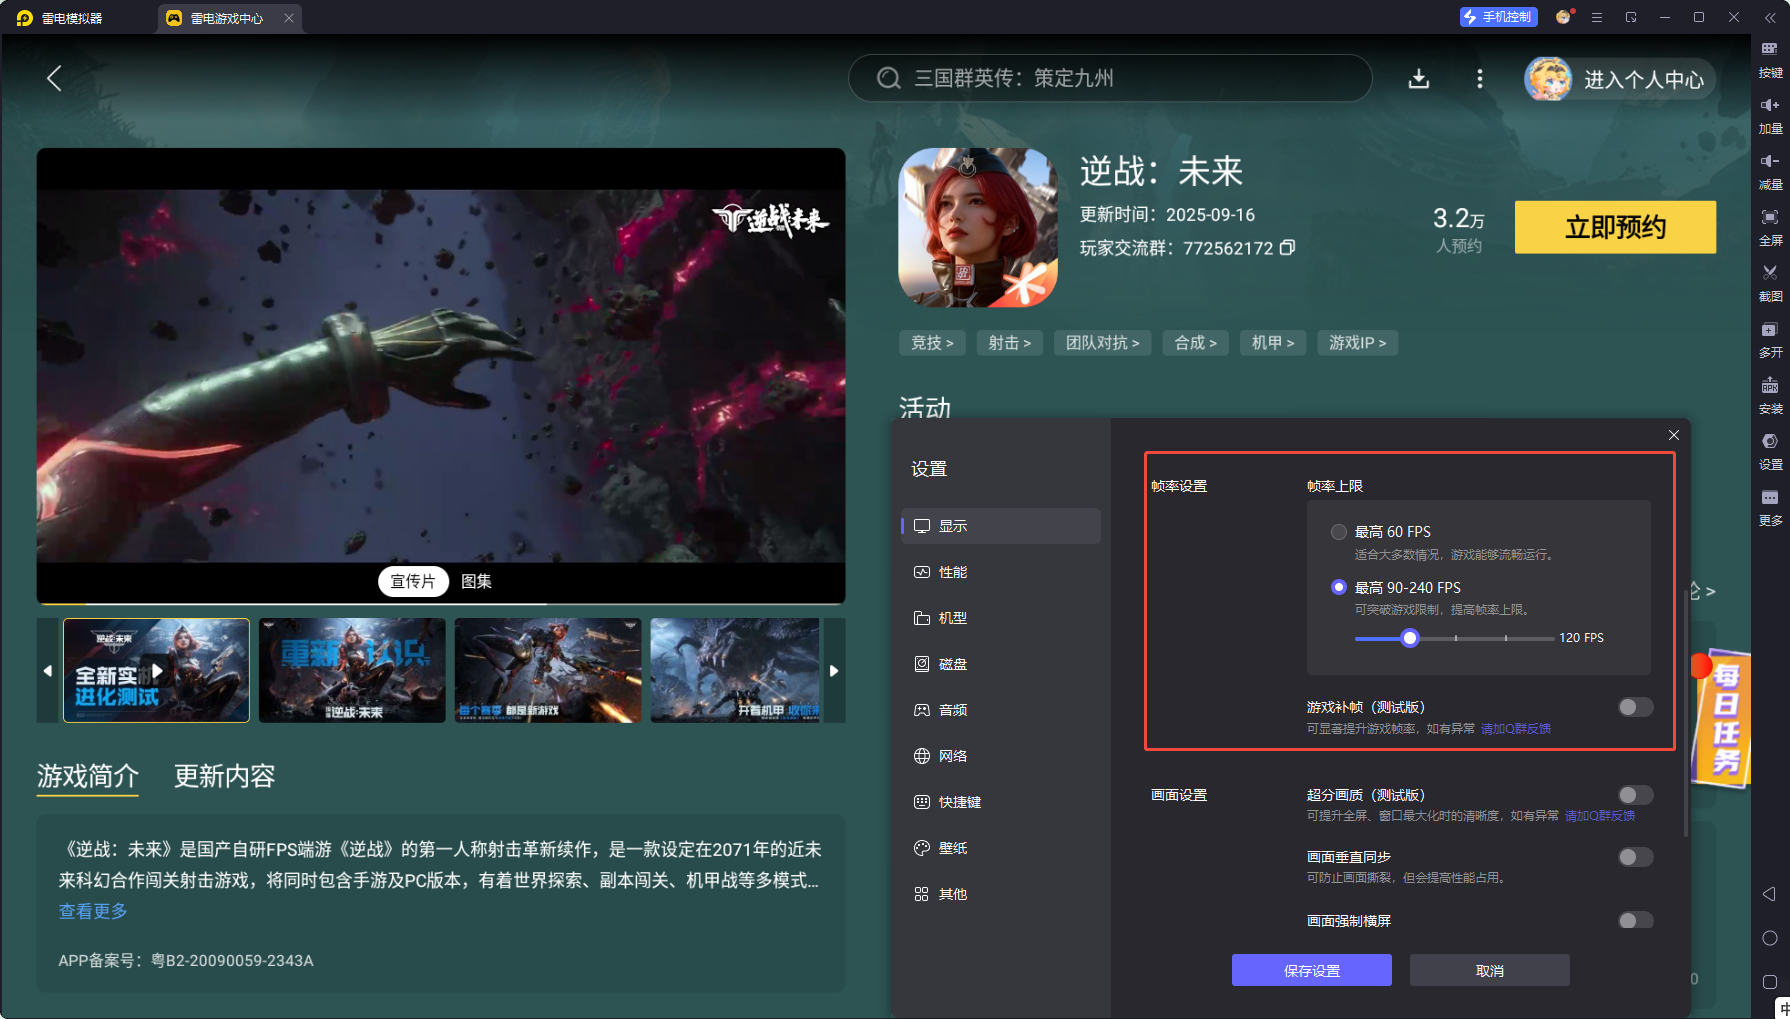Image resolution: width=1790 pixels, height=1019 pixels.
Task: Open the 截图 screenshot tool in right sidebar
Action: pyautogui.click(x=1770, y=283)
